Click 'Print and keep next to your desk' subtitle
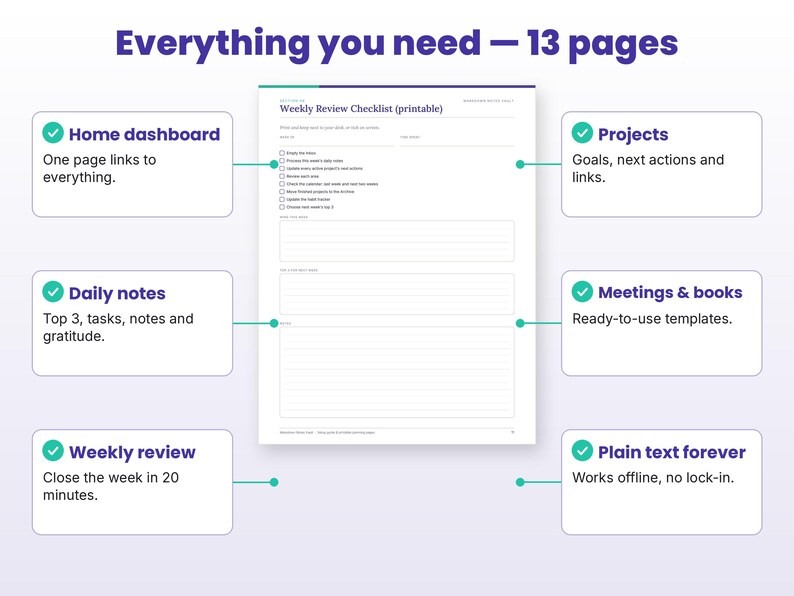Screen dimensions: 794x596 coord(330,128)
